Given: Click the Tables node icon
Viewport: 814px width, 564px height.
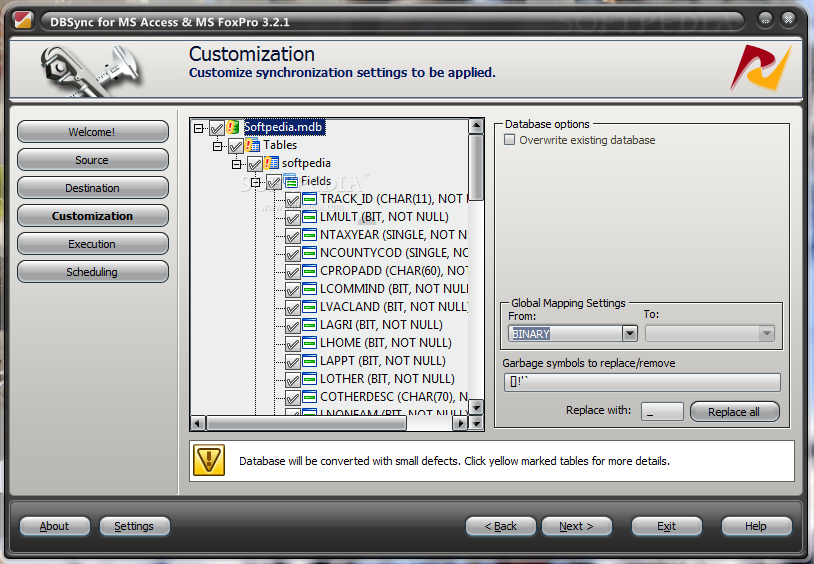Looking at the screenshot, I should tap(252, 145).
